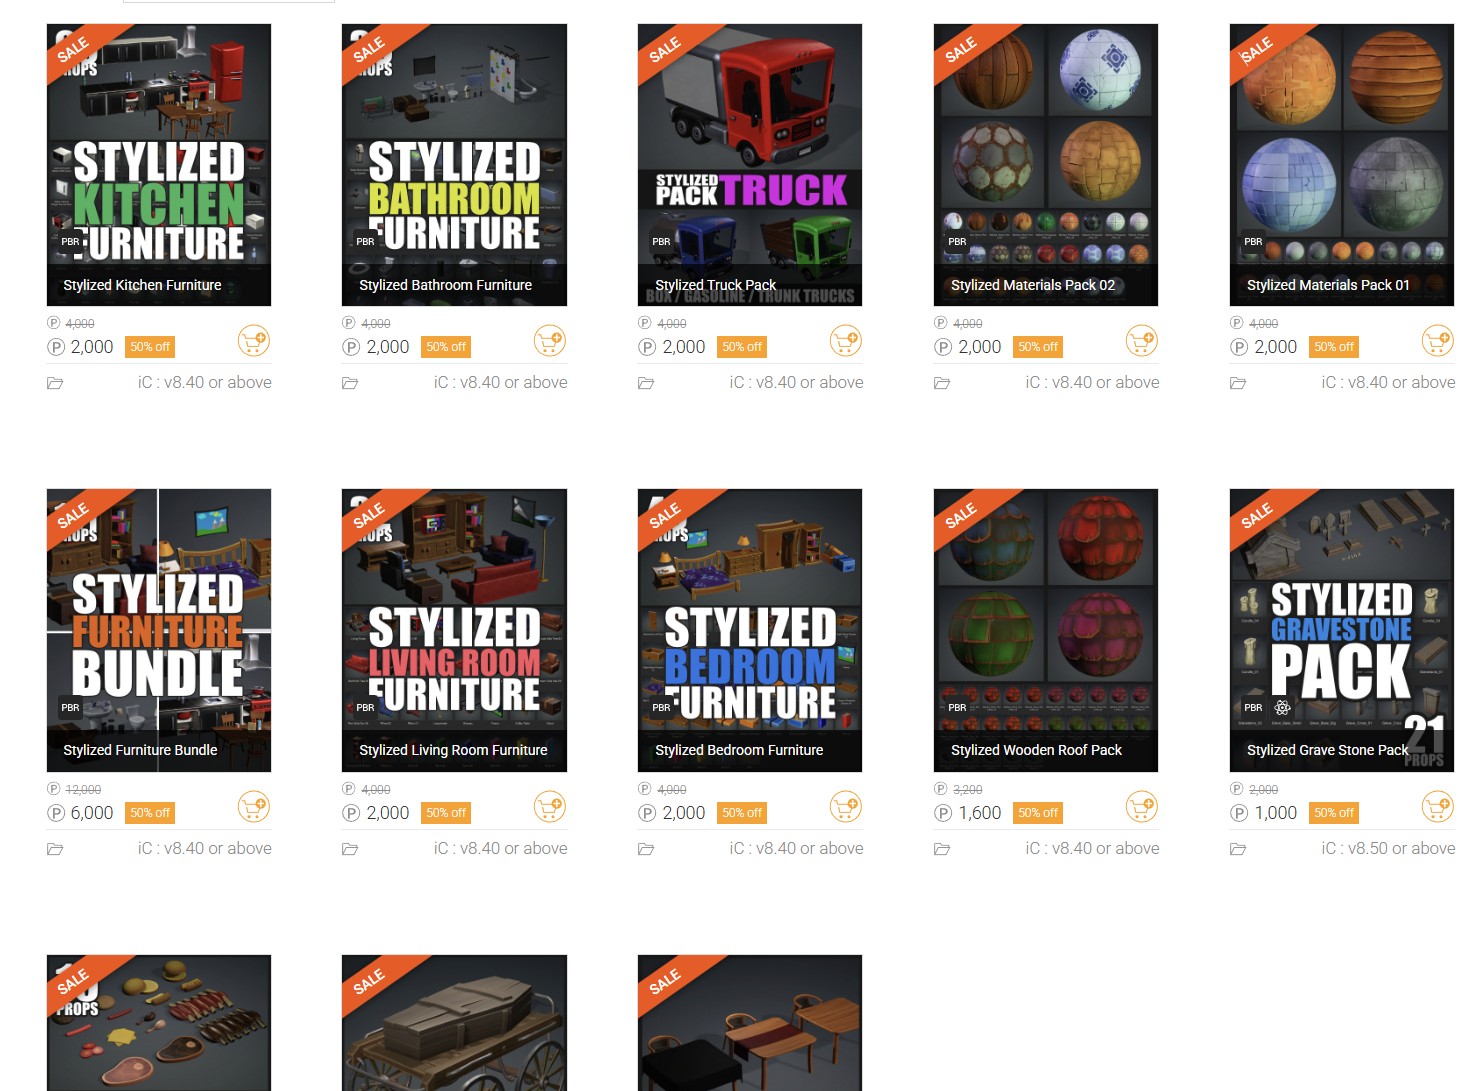Click the search input field at the top
This screenshot has width=1483, height=1091.
[x=228, y=2]
